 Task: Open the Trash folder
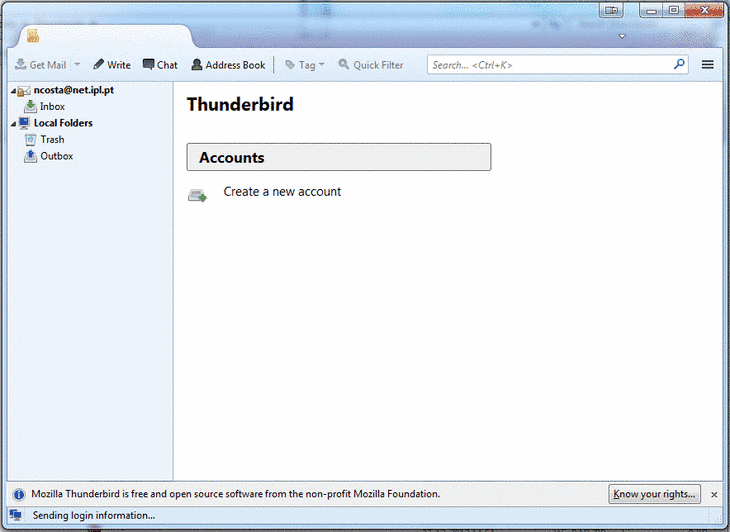coord(52,140)
